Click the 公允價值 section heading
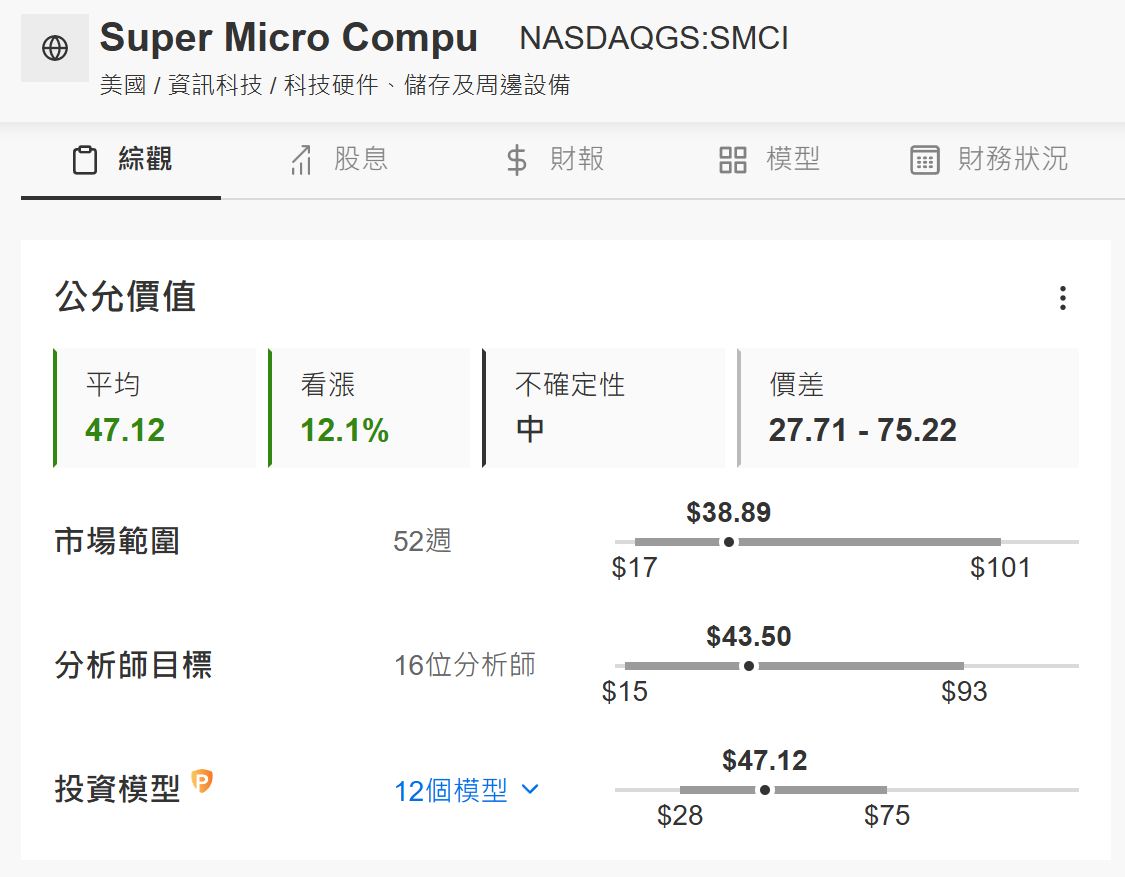The width and height of the screenshot is (1125, 877). 126,296
